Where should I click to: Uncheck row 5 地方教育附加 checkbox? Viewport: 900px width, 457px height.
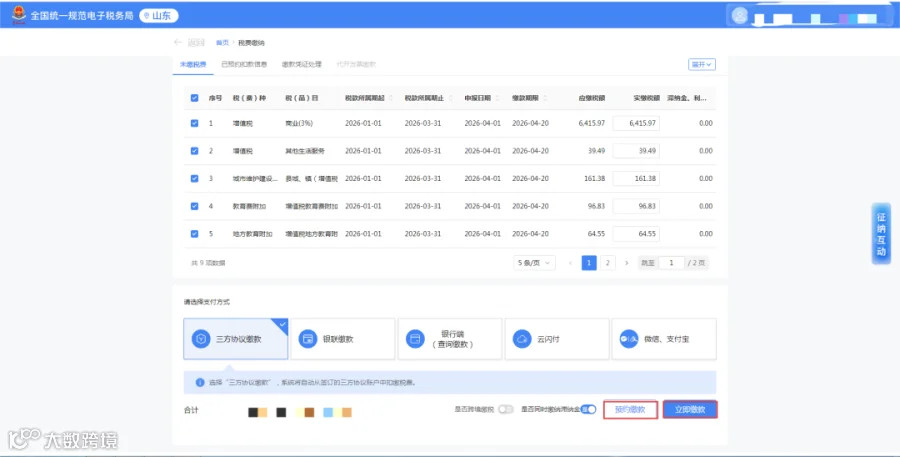[x=195, y=234]
